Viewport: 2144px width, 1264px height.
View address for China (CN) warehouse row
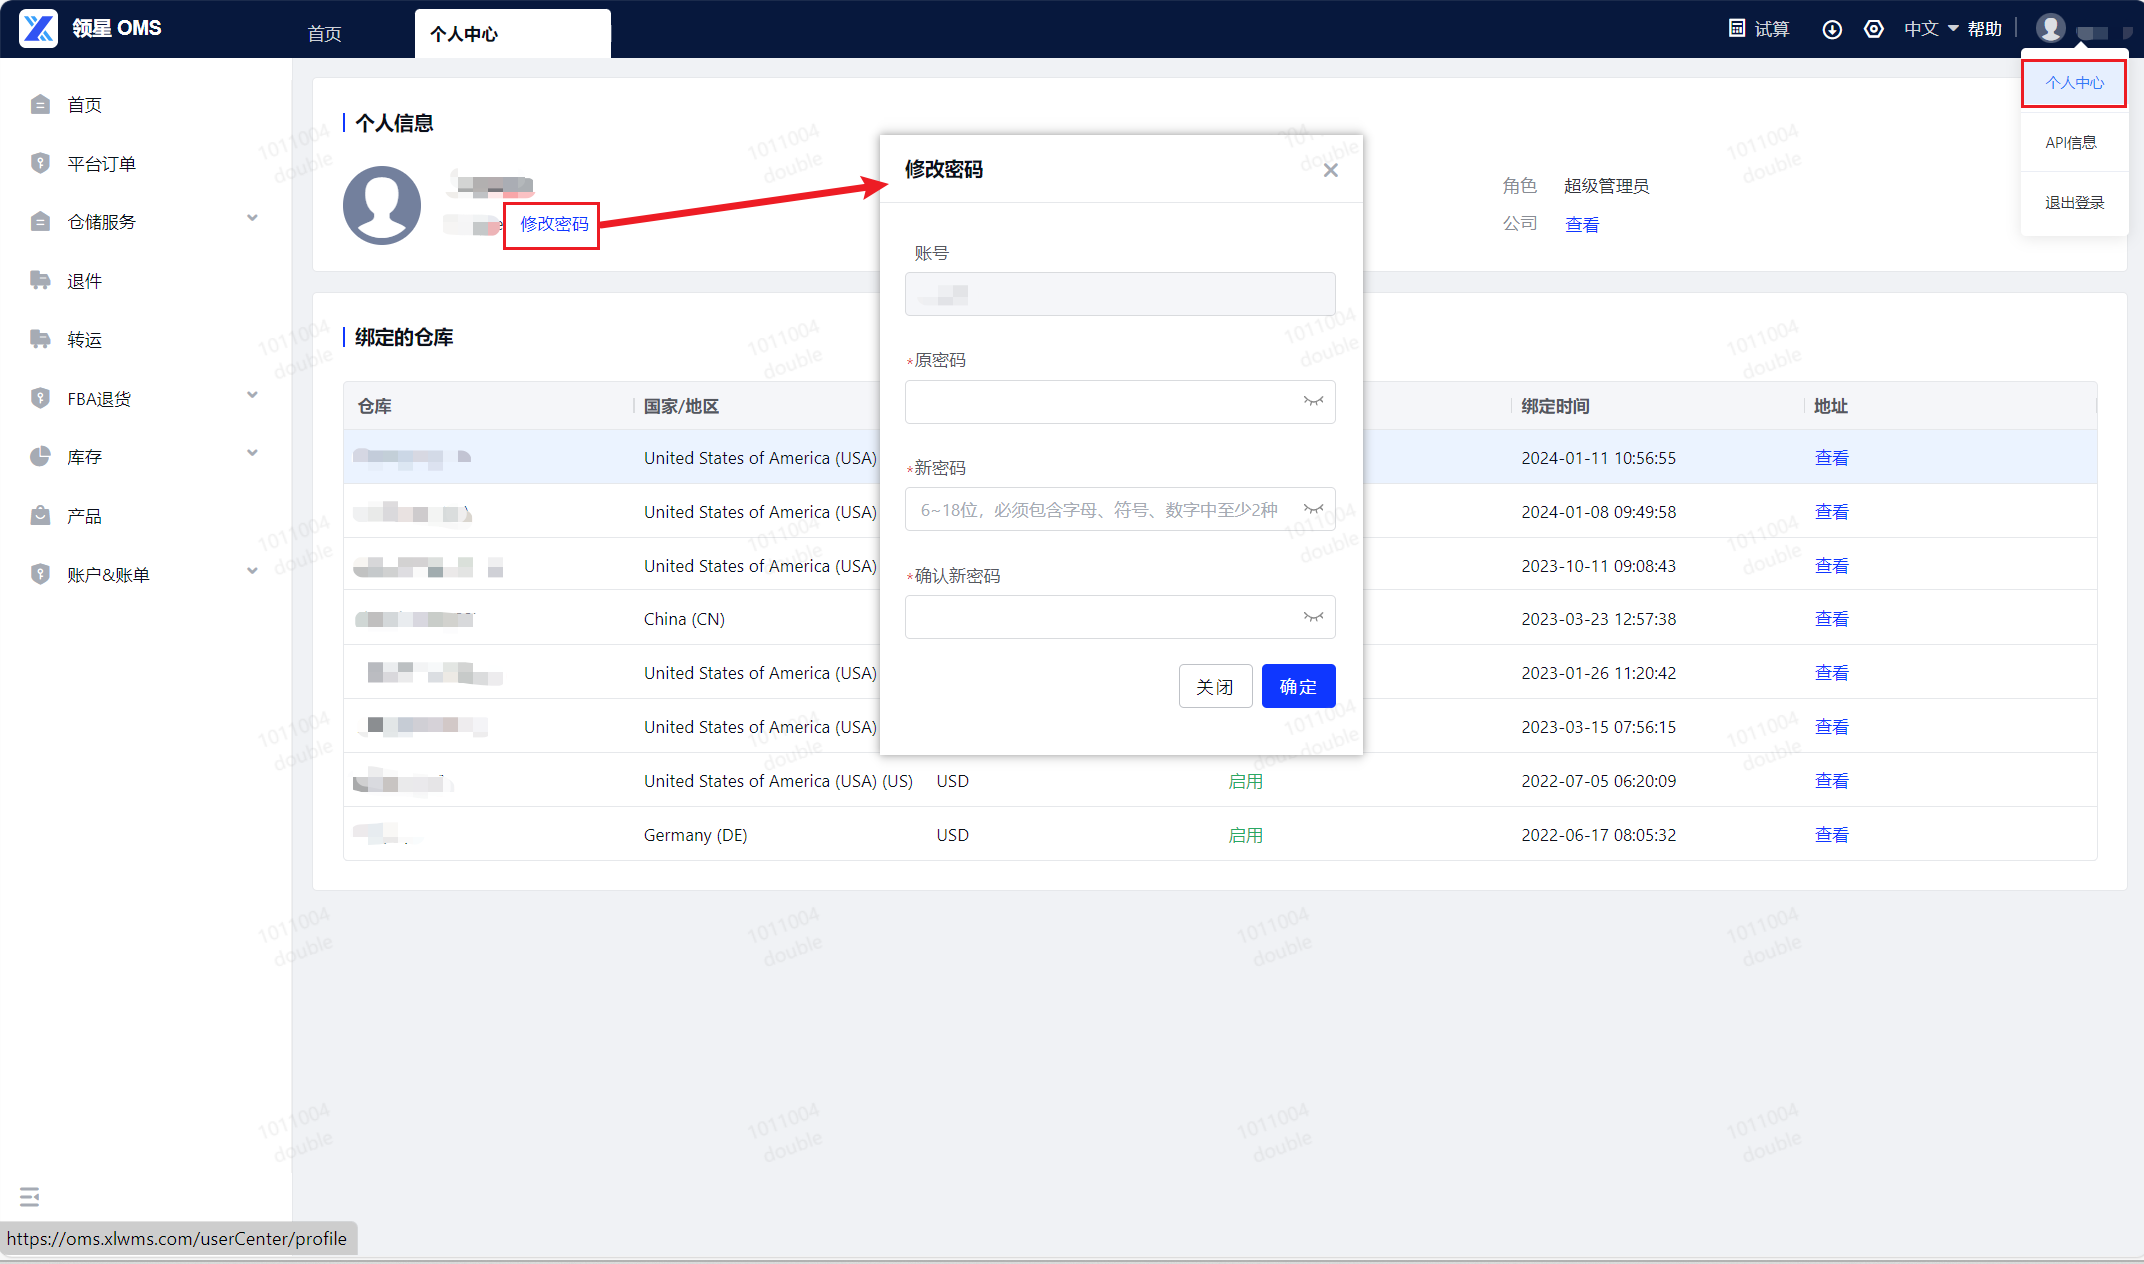[x=1832, y=619]
